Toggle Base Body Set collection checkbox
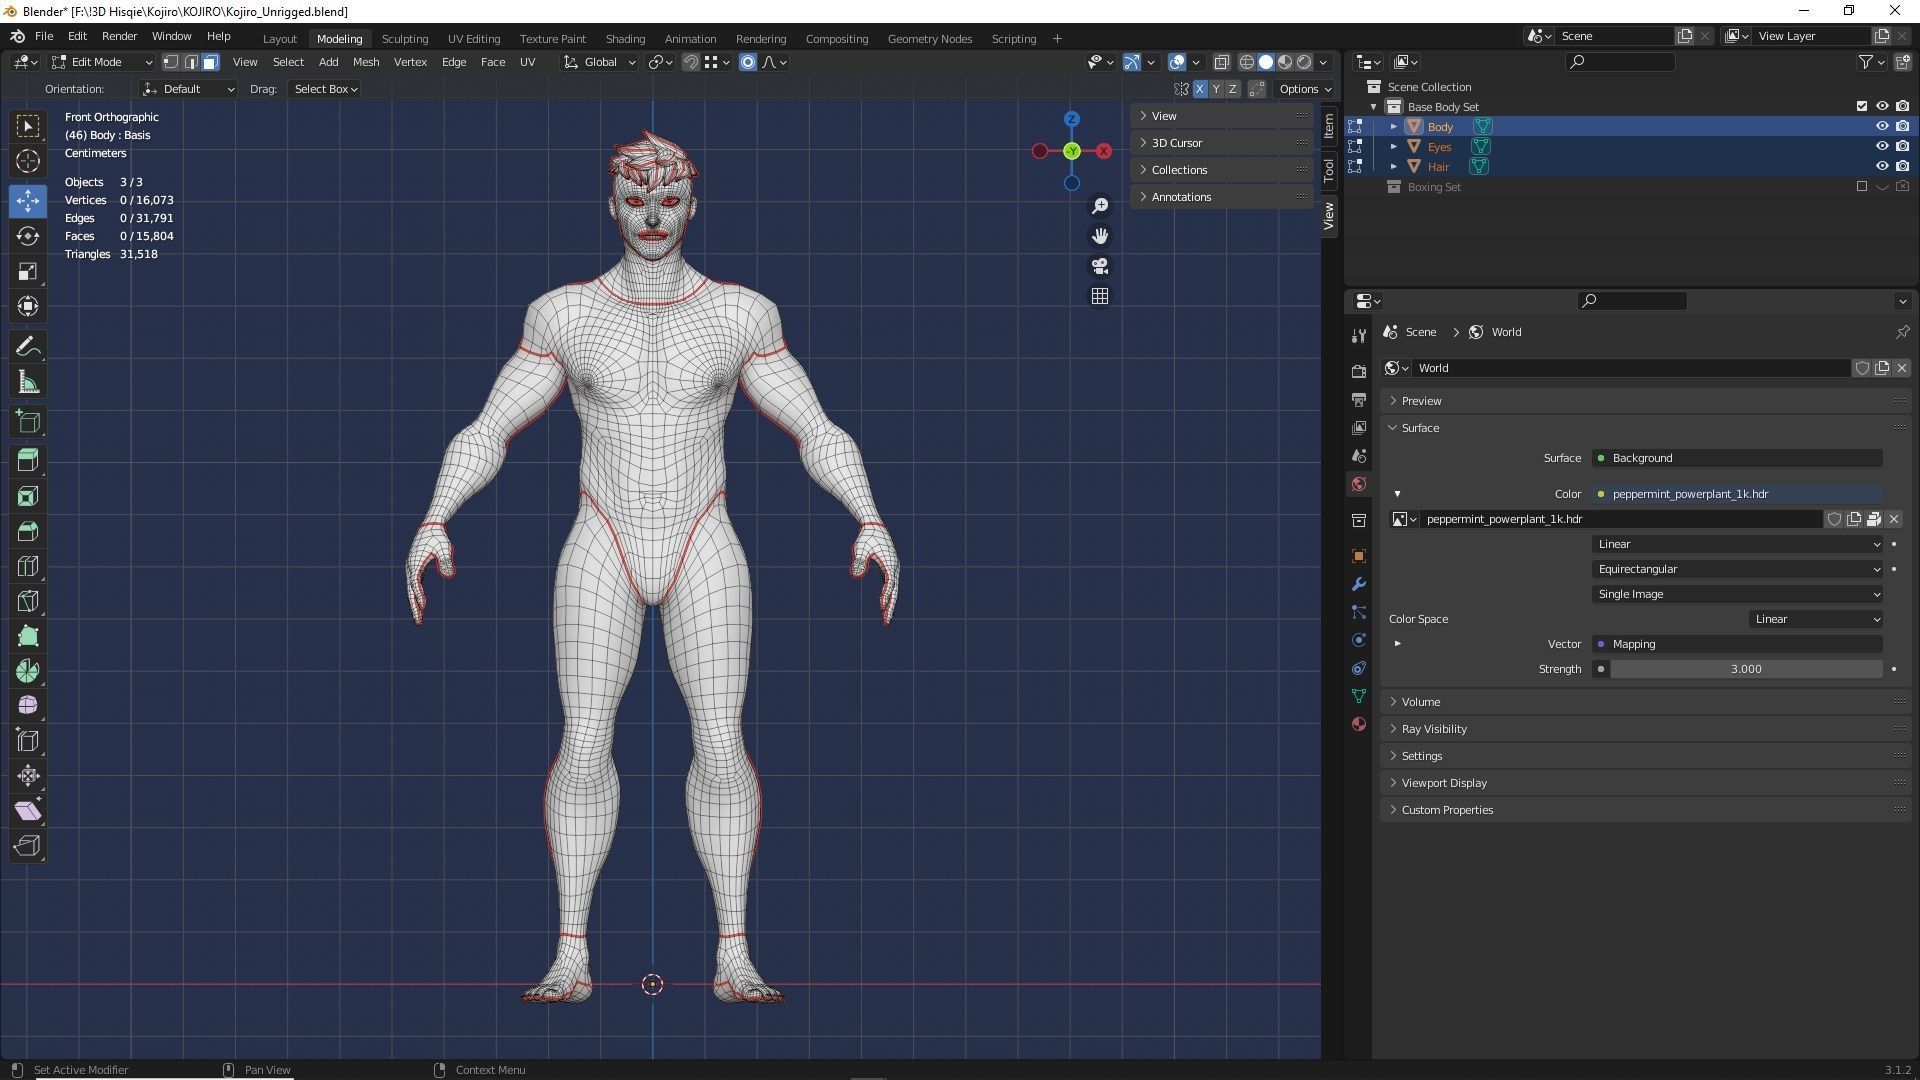The image size is (1920, 1080). 1861,106
